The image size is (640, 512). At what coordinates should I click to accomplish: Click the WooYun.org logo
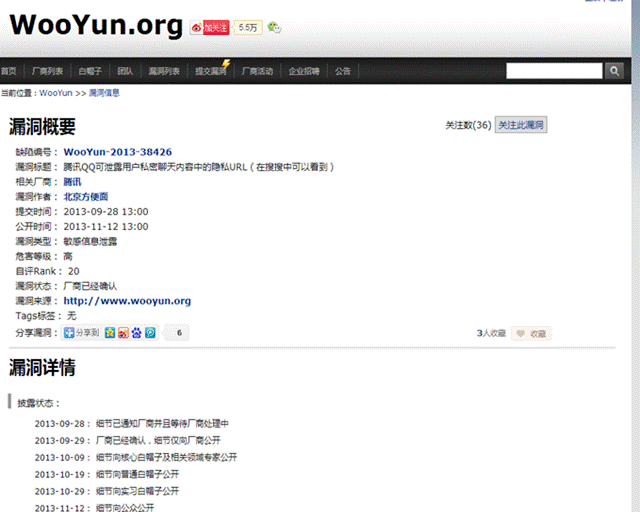pos(96,25)
